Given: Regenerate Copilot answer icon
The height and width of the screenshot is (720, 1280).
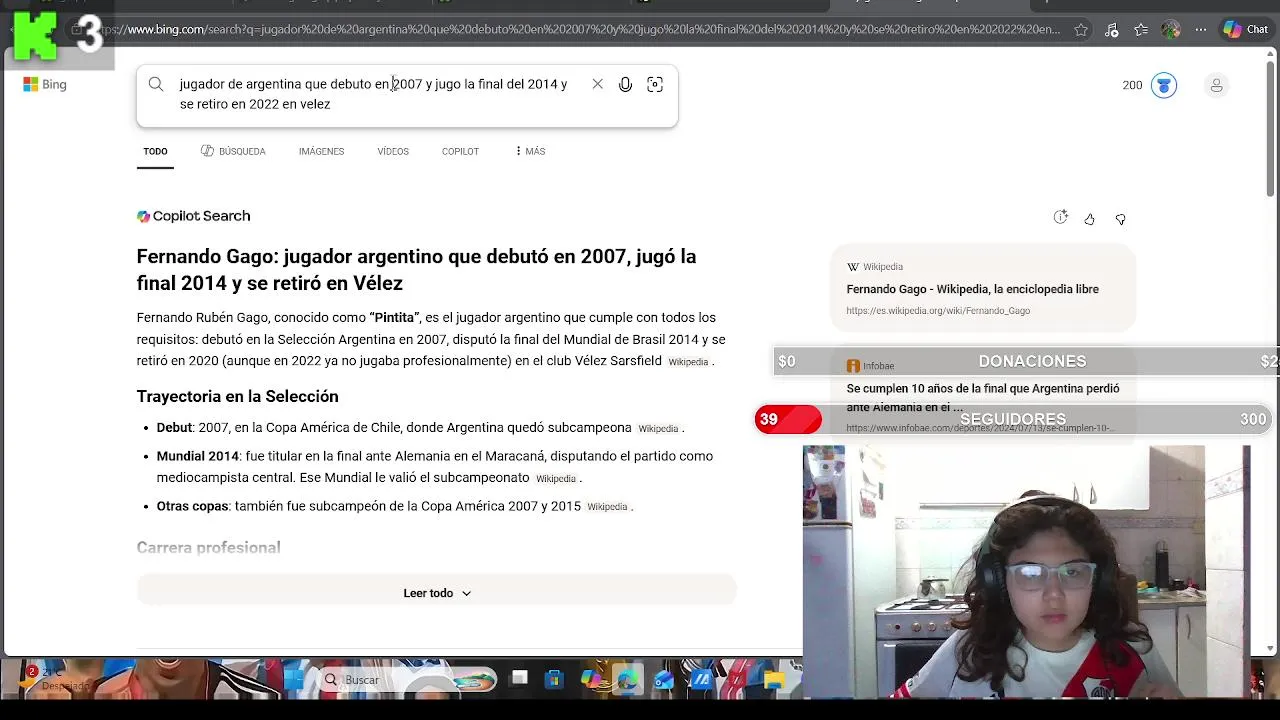Looking at the screenshot, I should [x=1061, y=218].
